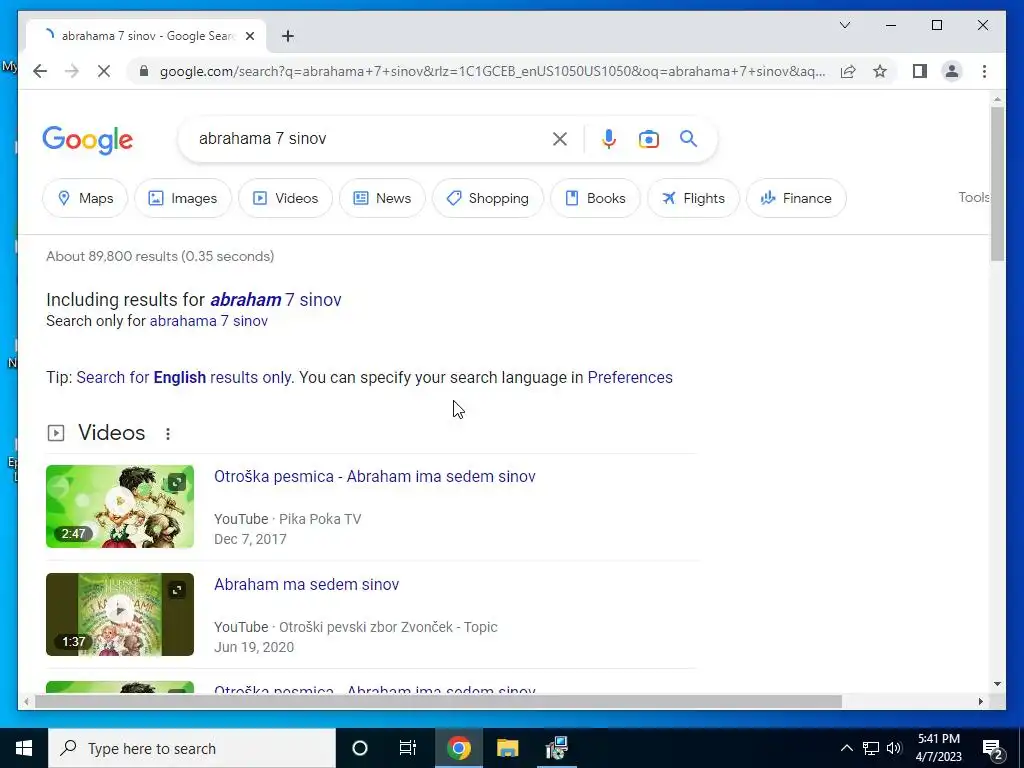Open the network icon in system tray
Viewport: 1024px width, 768px height.
(871, 748)
